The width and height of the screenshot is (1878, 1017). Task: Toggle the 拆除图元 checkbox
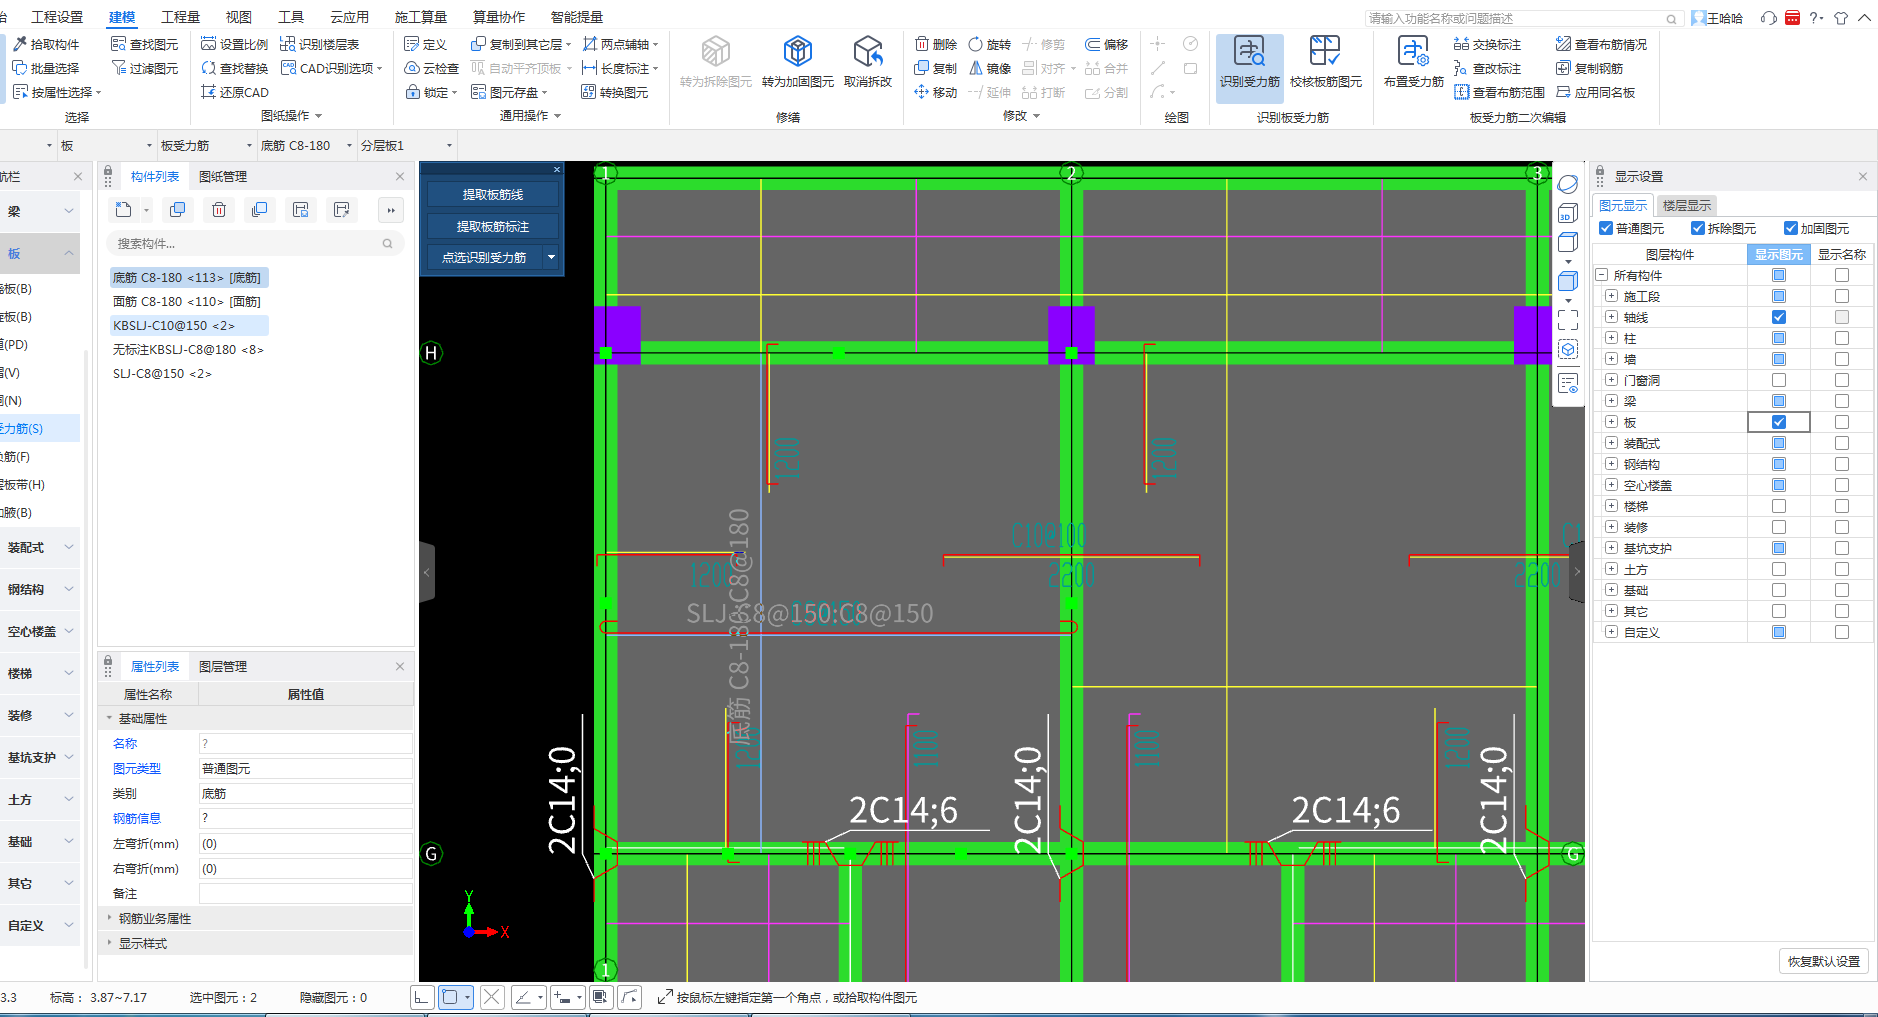click(1698, 228)
